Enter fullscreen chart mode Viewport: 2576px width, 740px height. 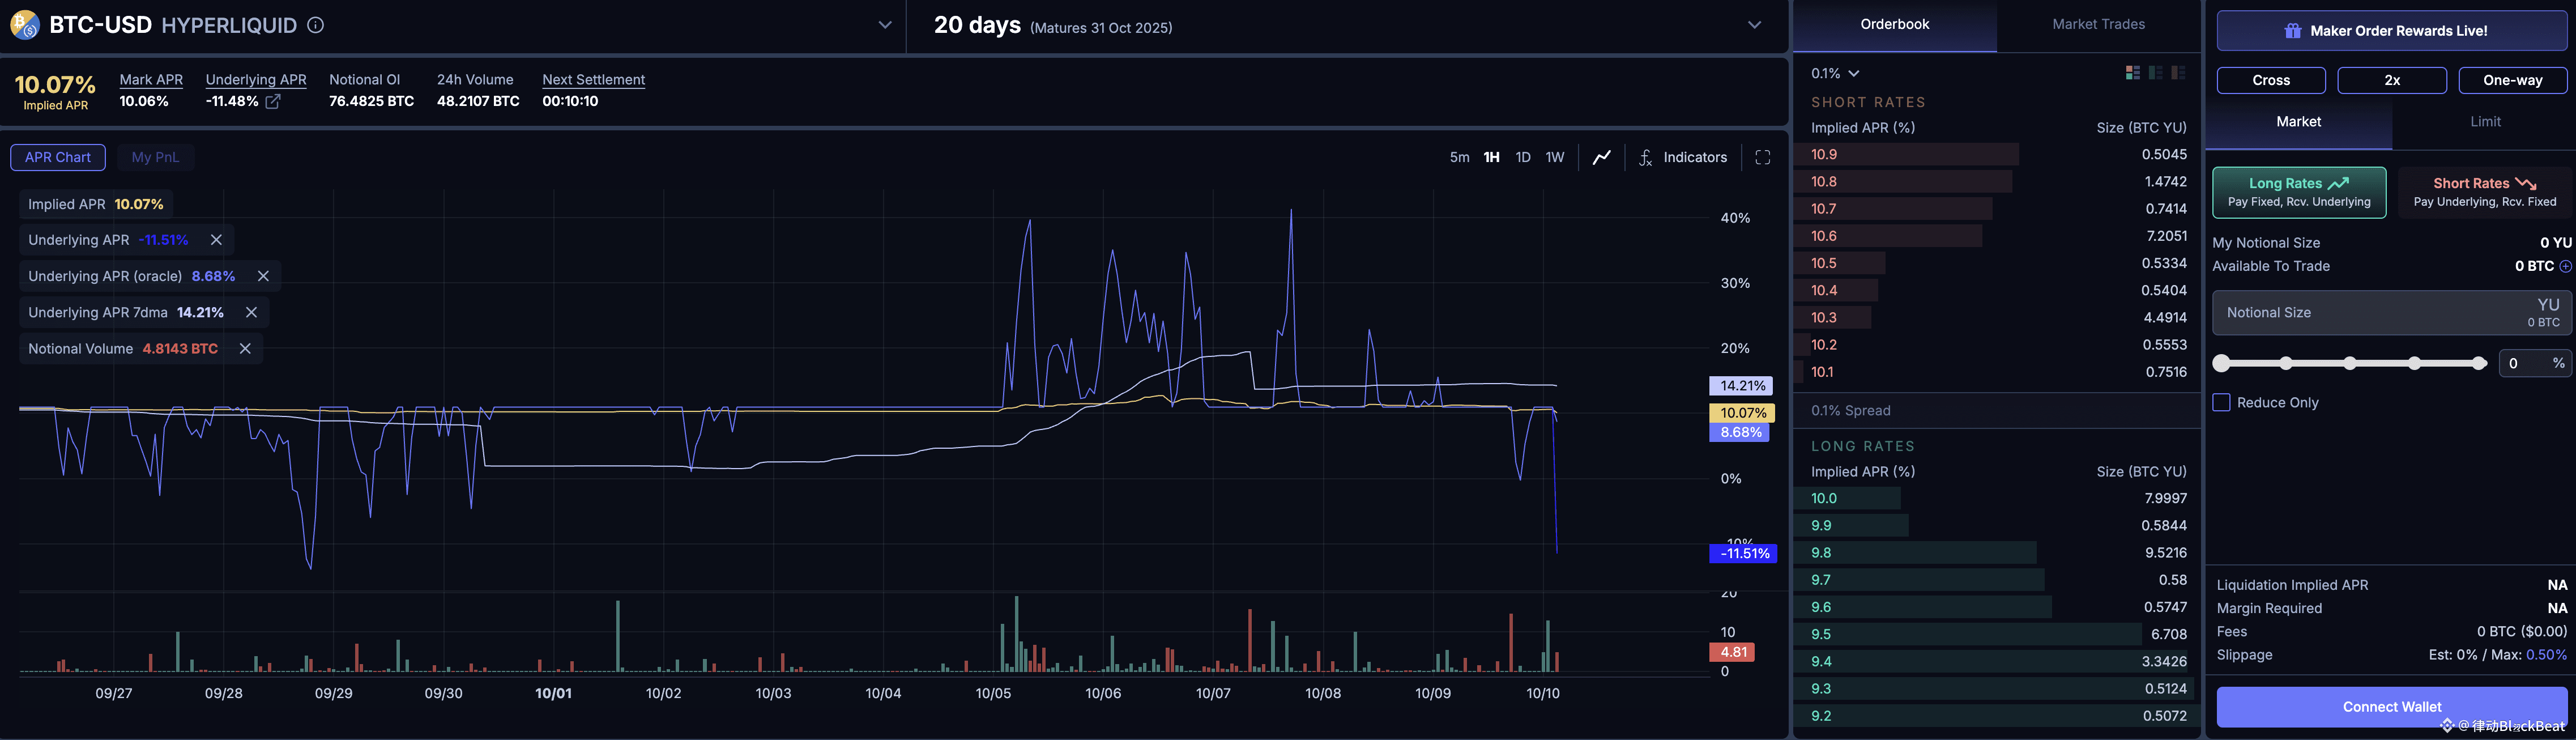(x=1762, y=157)
